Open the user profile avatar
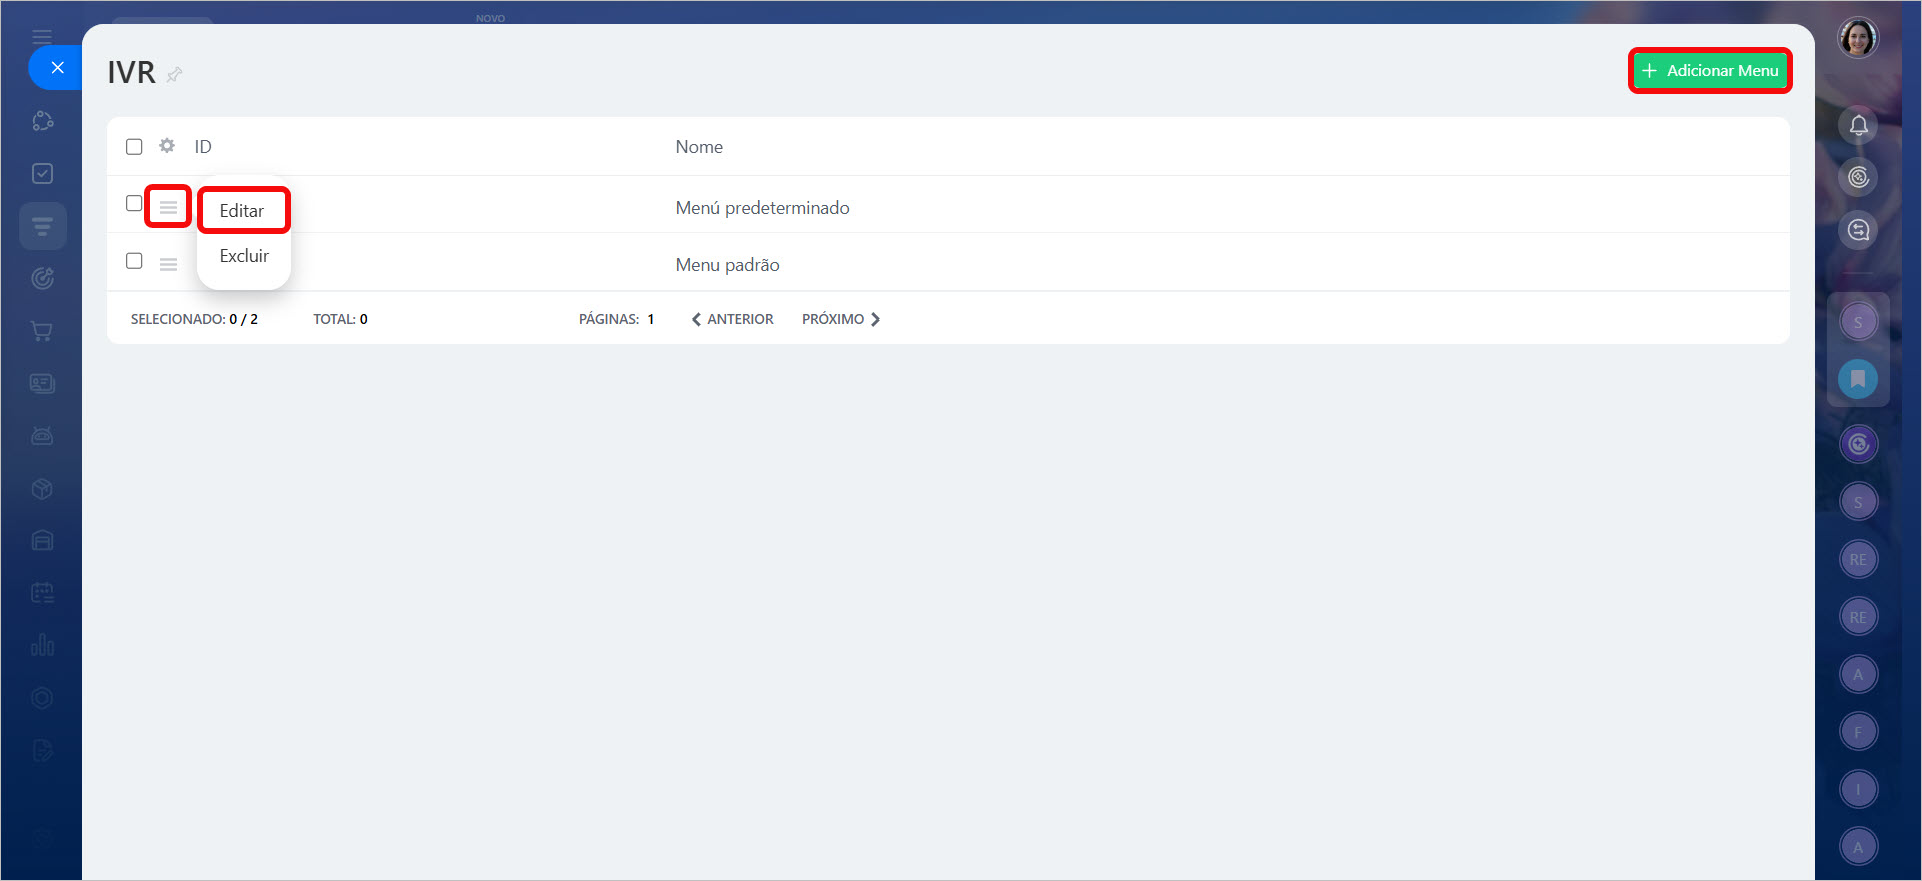The width and height of the screenshot is (1922, 881). tap(1858, 38)
